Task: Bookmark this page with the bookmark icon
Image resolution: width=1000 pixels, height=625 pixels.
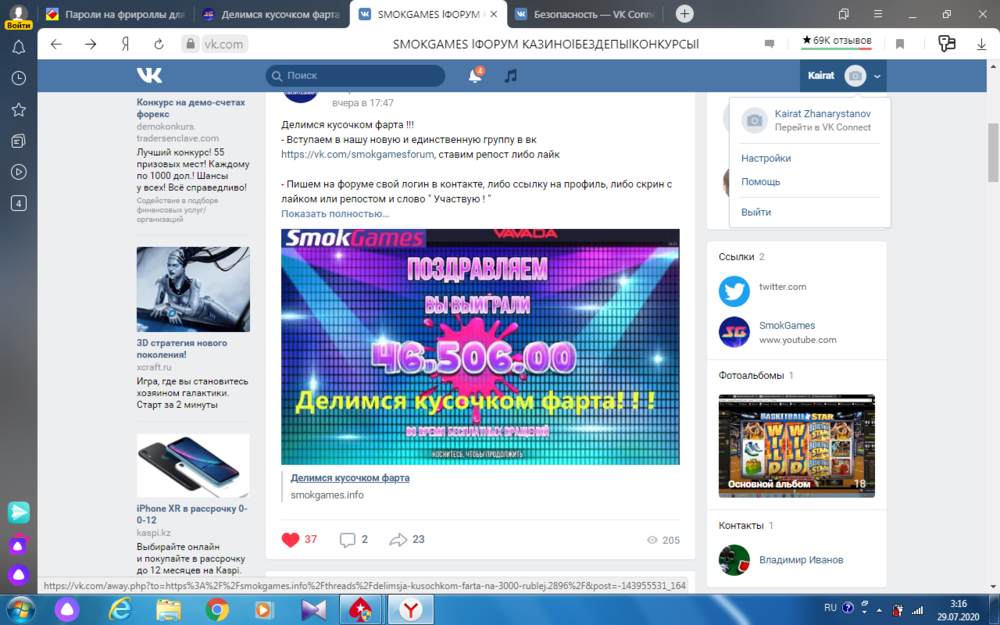Action: click(900, 44)
